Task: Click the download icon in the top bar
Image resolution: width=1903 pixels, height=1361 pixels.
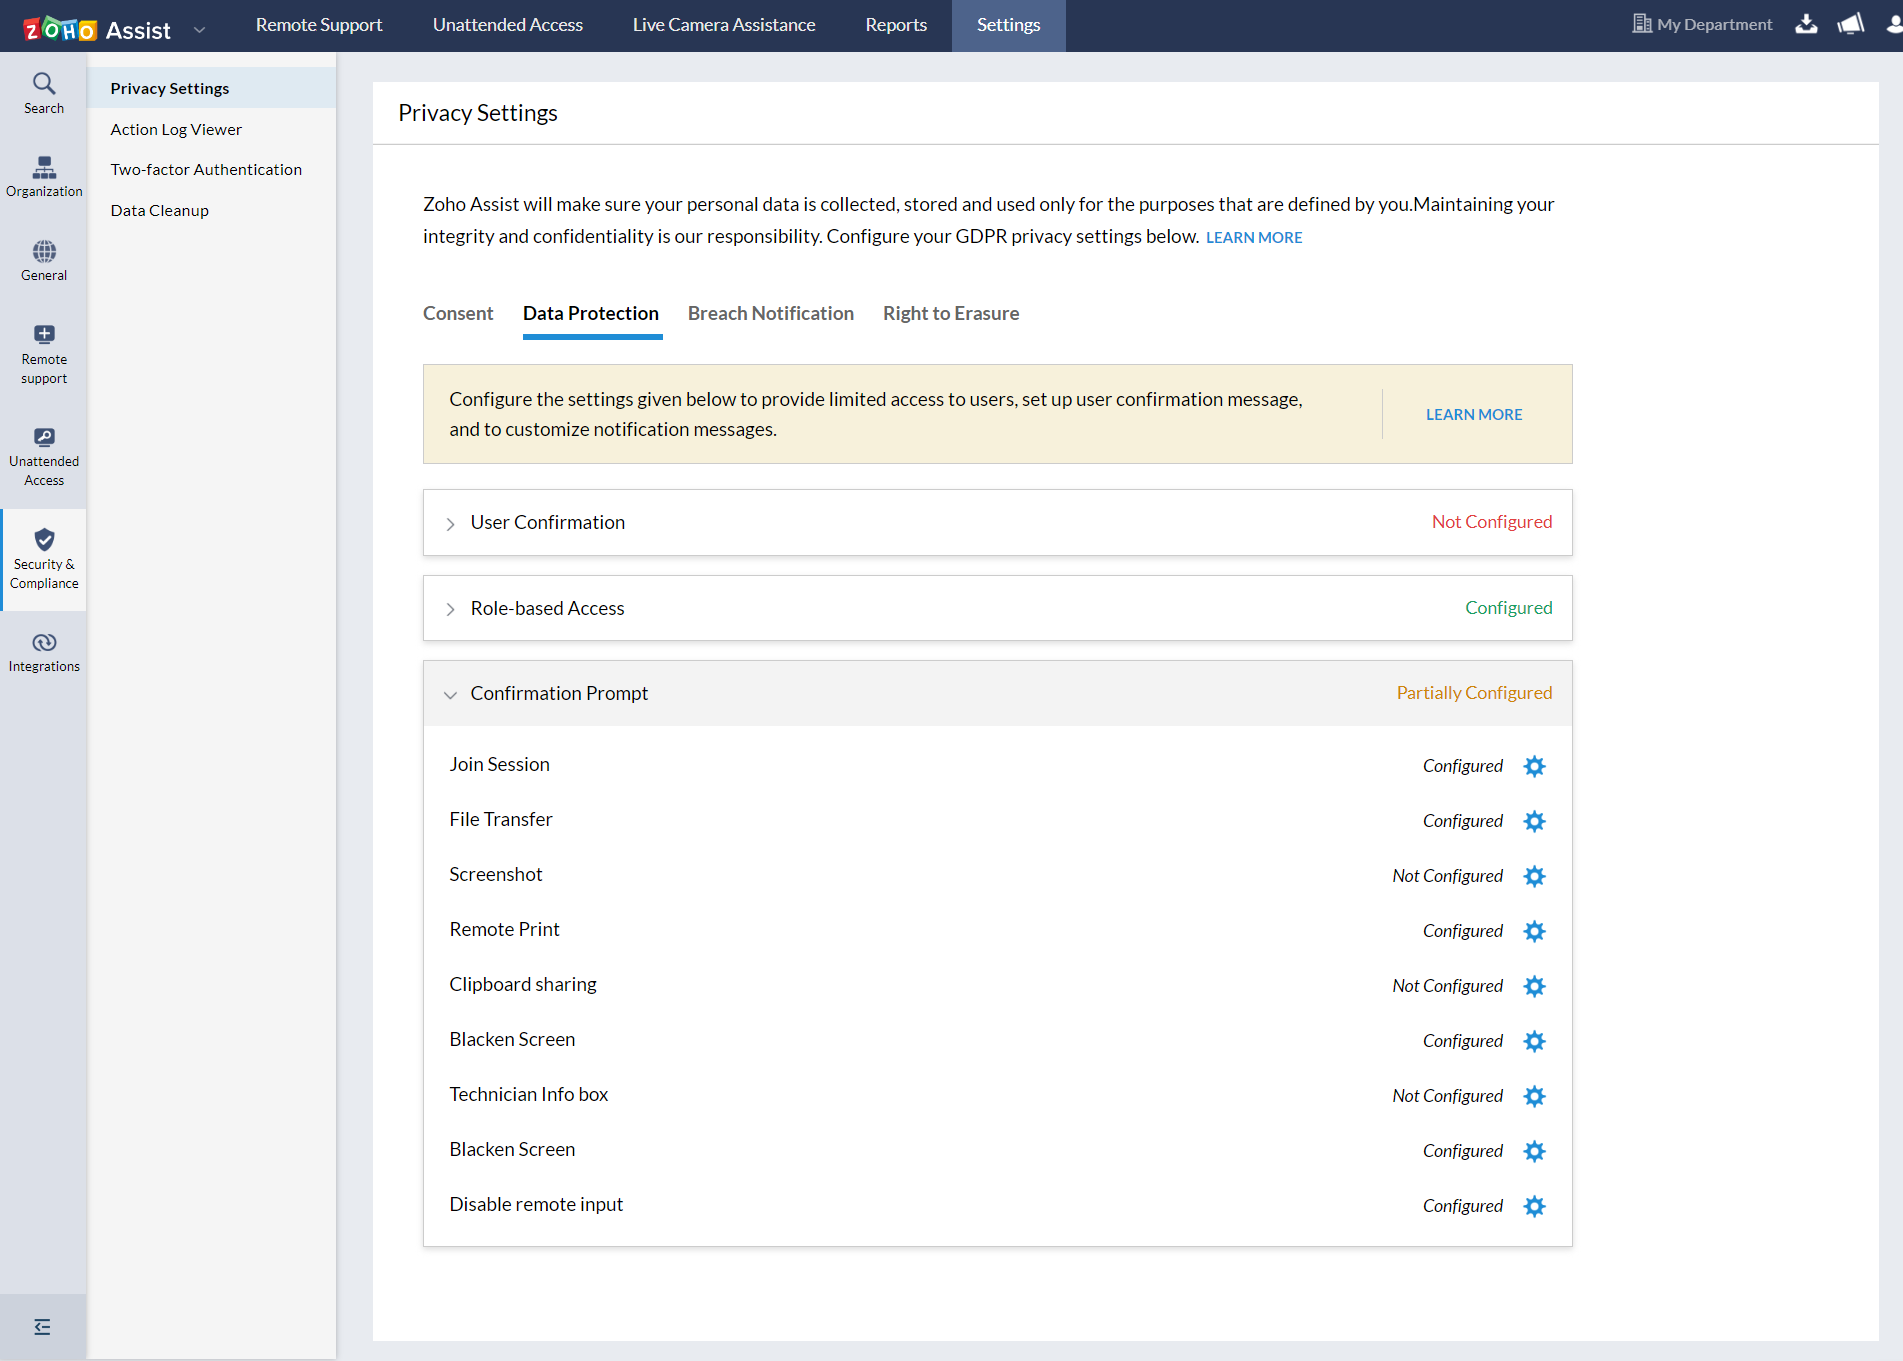Action: tap(1806, 24)
